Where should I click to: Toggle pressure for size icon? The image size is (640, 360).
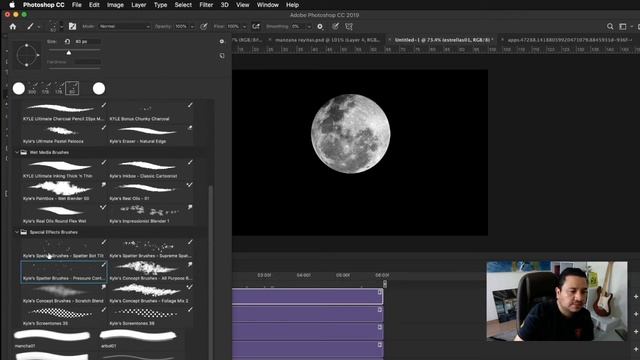coord(335,27)
